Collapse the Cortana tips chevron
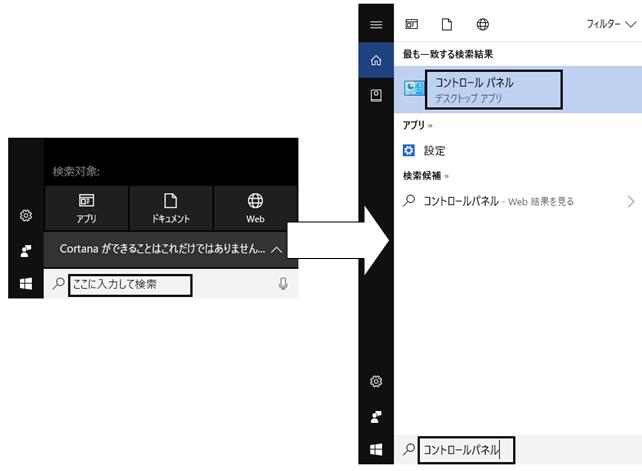 pyautogui.click(x=277, y=249)
